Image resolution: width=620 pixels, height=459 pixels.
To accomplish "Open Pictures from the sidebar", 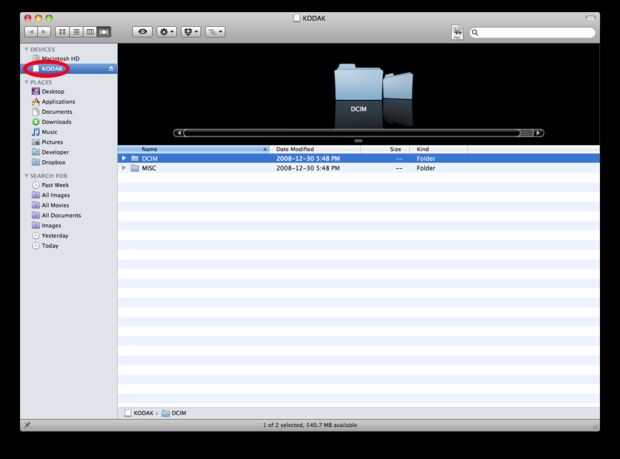I will tap(47, 142).
